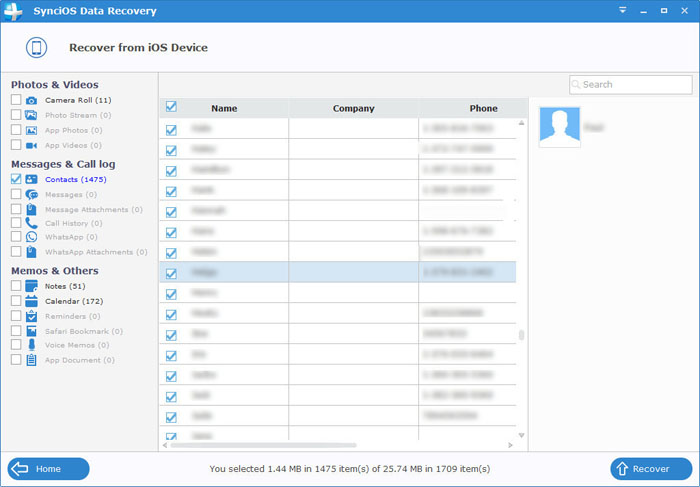Select Camera Roll (11) label
The width and height of the screenshot is (700, 487).
[78, 100]
